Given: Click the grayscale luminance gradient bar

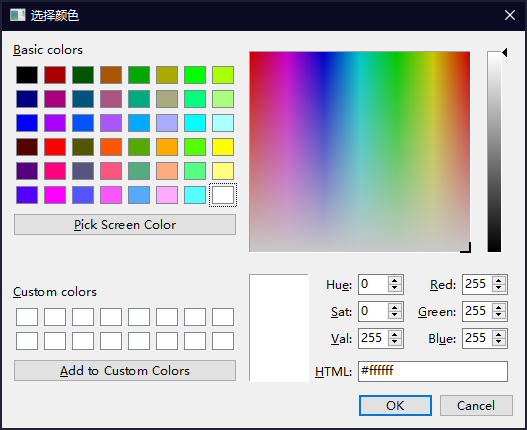Looking at the screenshot, I should pos(494,151).
